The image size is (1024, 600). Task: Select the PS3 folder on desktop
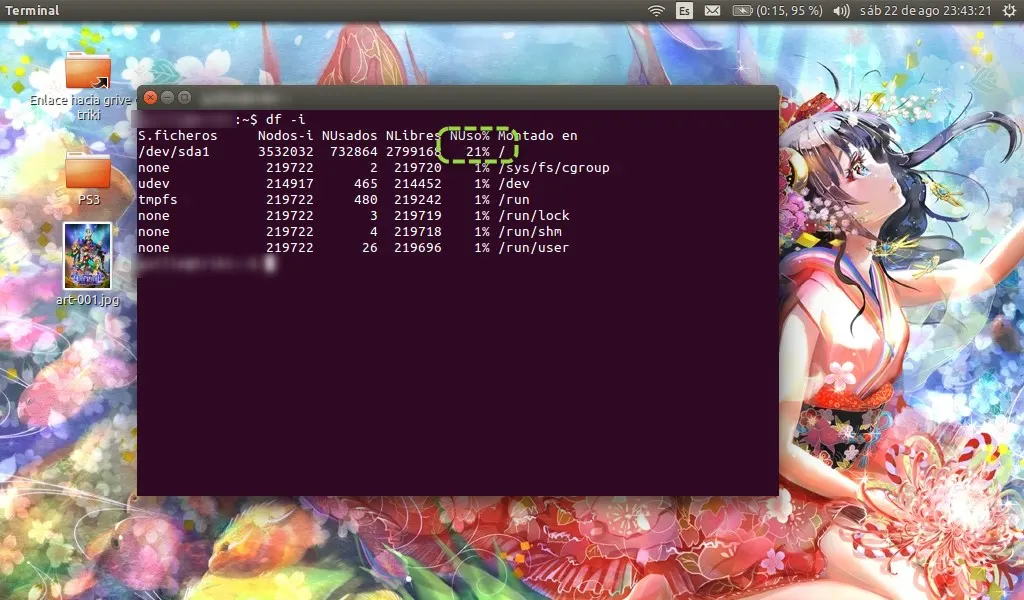[x=88, y=172]
